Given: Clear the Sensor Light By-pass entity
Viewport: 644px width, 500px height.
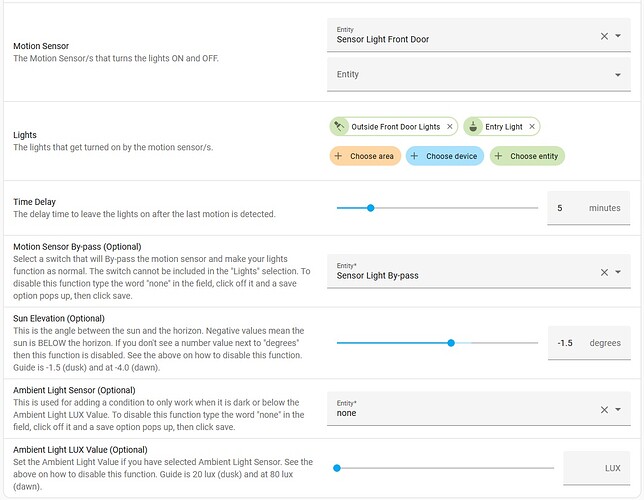Looking at the screenshot, I should tap(604, 271).
